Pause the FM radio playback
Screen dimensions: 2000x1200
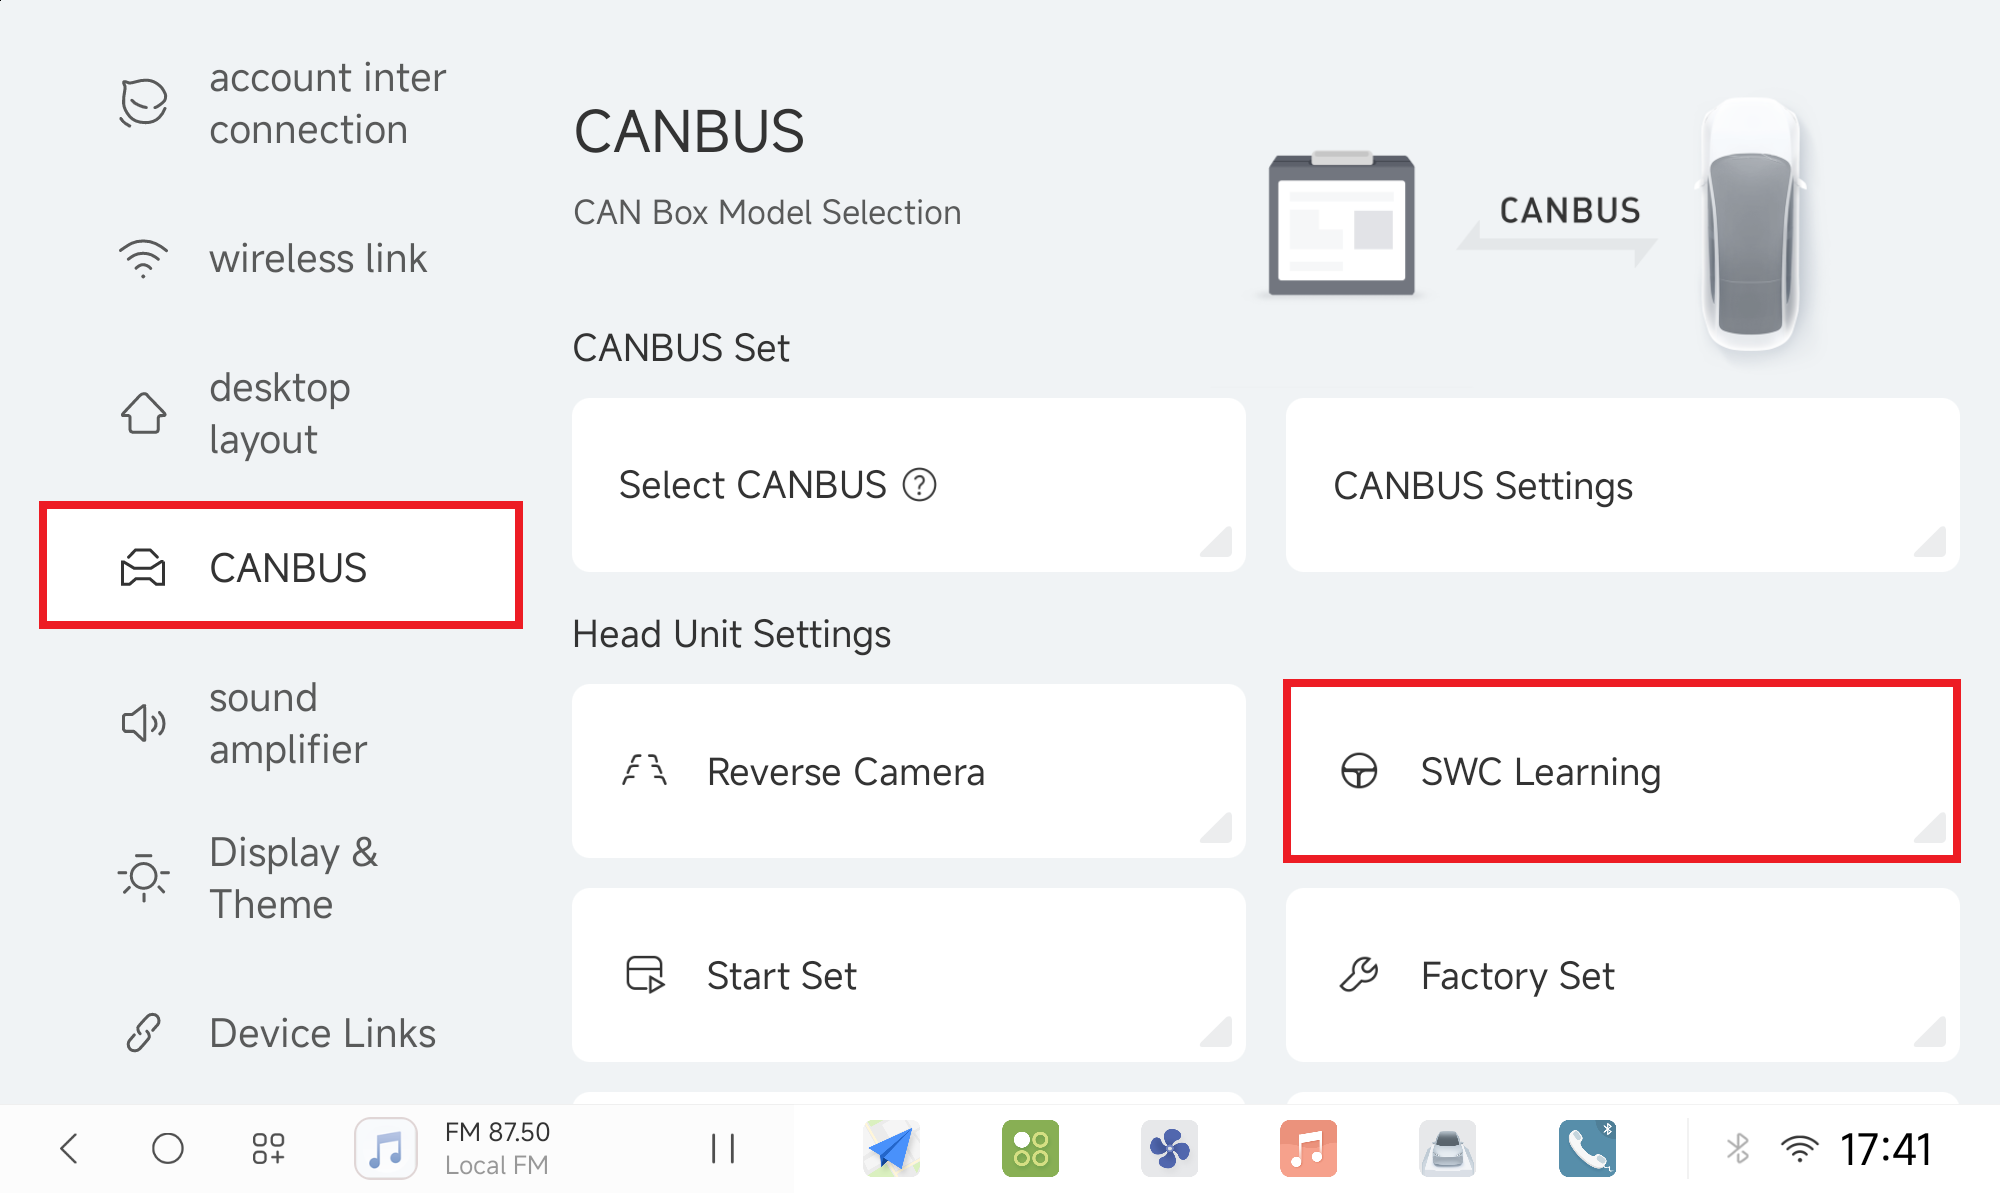click(x=722, y=1149)
